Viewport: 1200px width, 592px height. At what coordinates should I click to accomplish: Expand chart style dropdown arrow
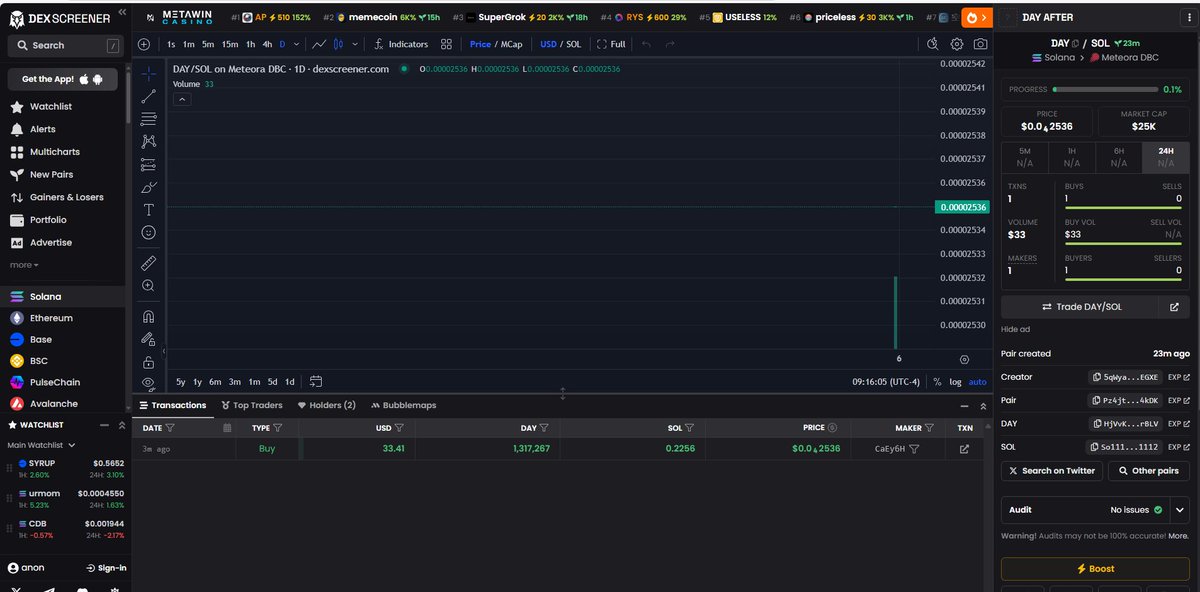[353, 44]
